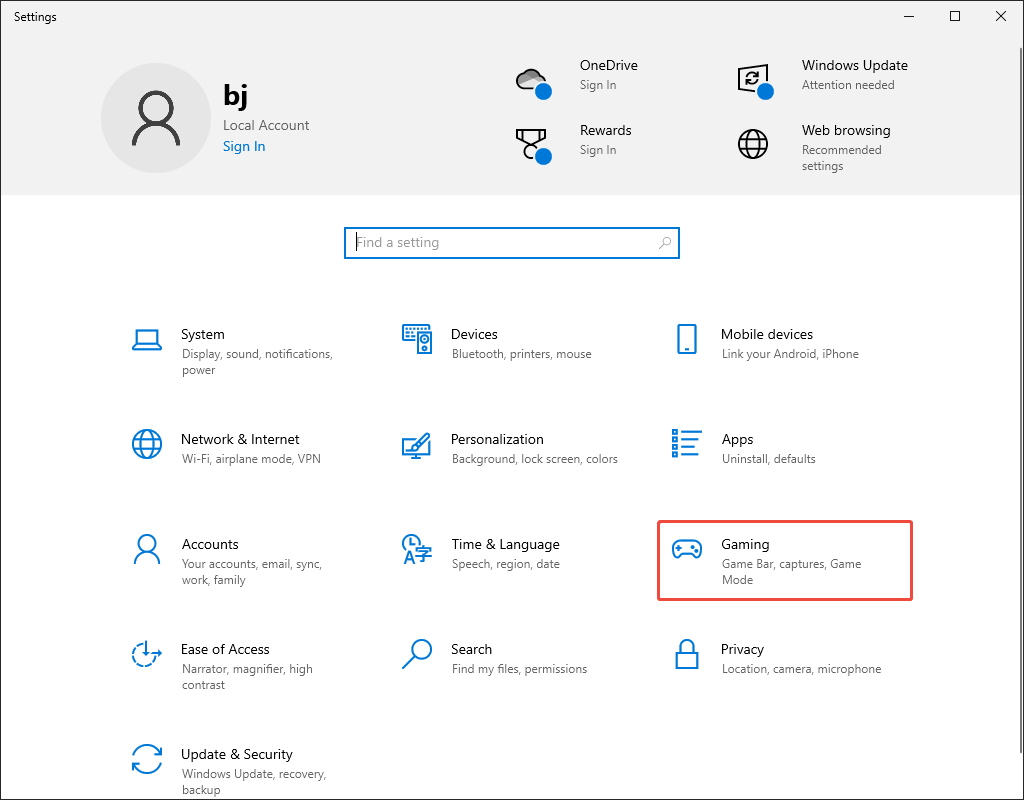Select the Network & Internet globe icon
Image resolution: width=1024 pixels, height=800 pixels.
click(x=147, y=444)
